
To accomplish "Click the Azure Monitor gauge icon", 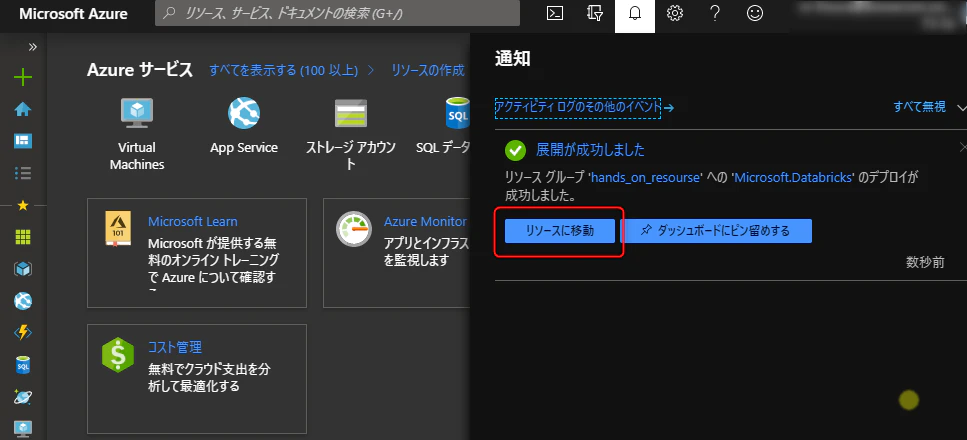I will (x=353, y=229).
